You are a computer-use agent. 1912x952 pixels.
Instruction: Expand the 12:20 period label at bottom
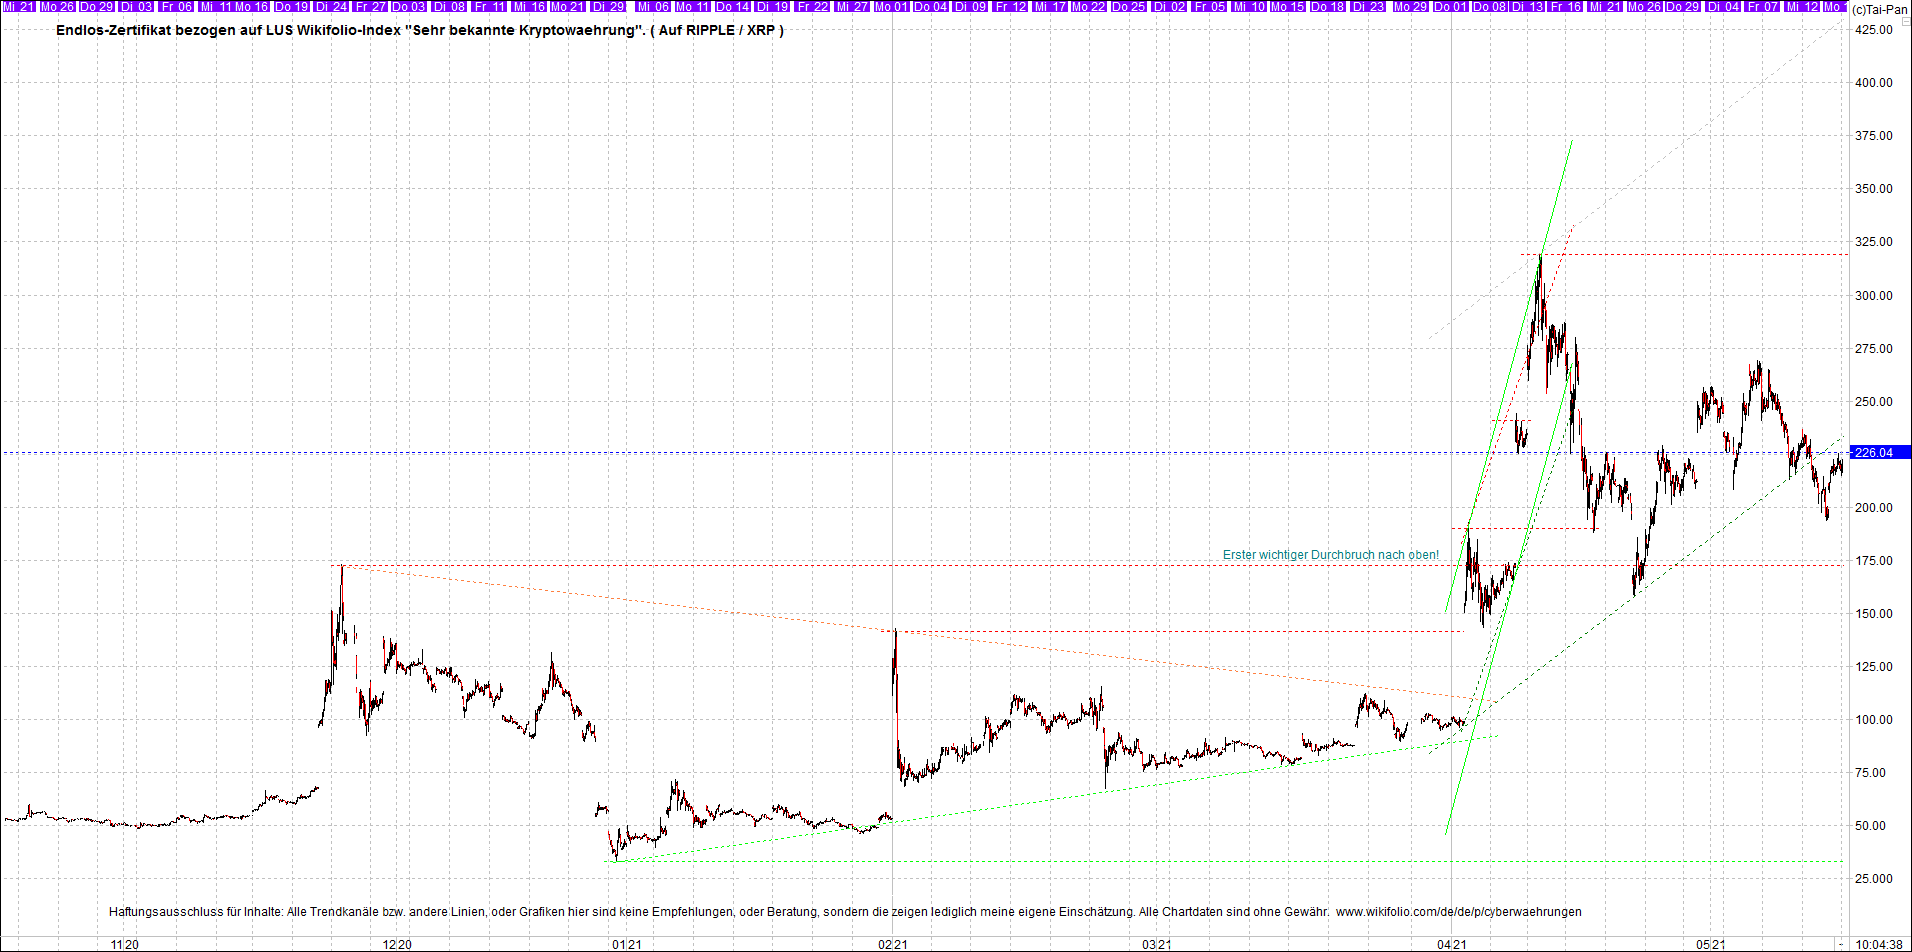click(x=398, y=943)
